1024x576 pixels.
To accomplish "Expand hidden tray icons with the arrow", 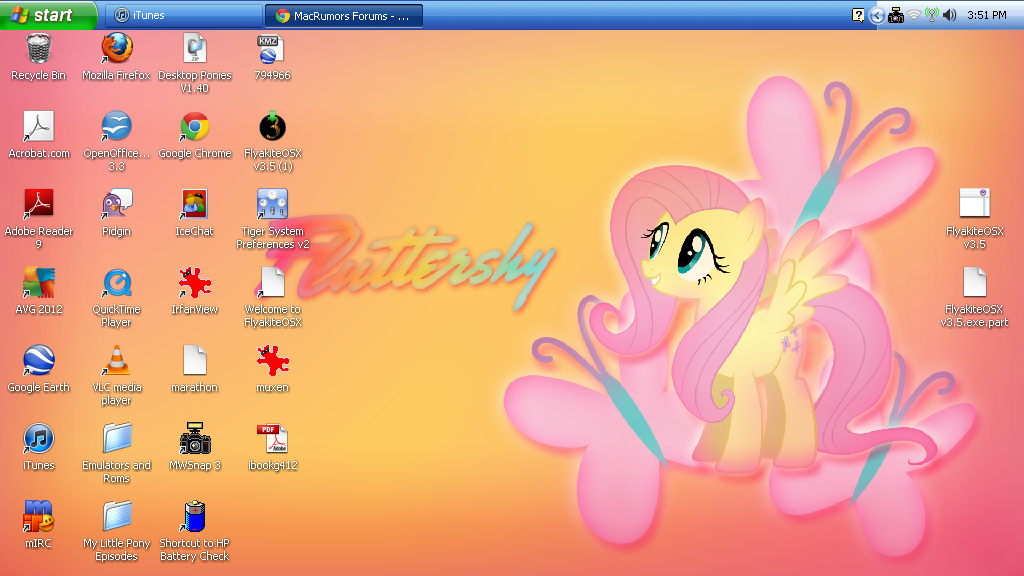I will point(877,15).
